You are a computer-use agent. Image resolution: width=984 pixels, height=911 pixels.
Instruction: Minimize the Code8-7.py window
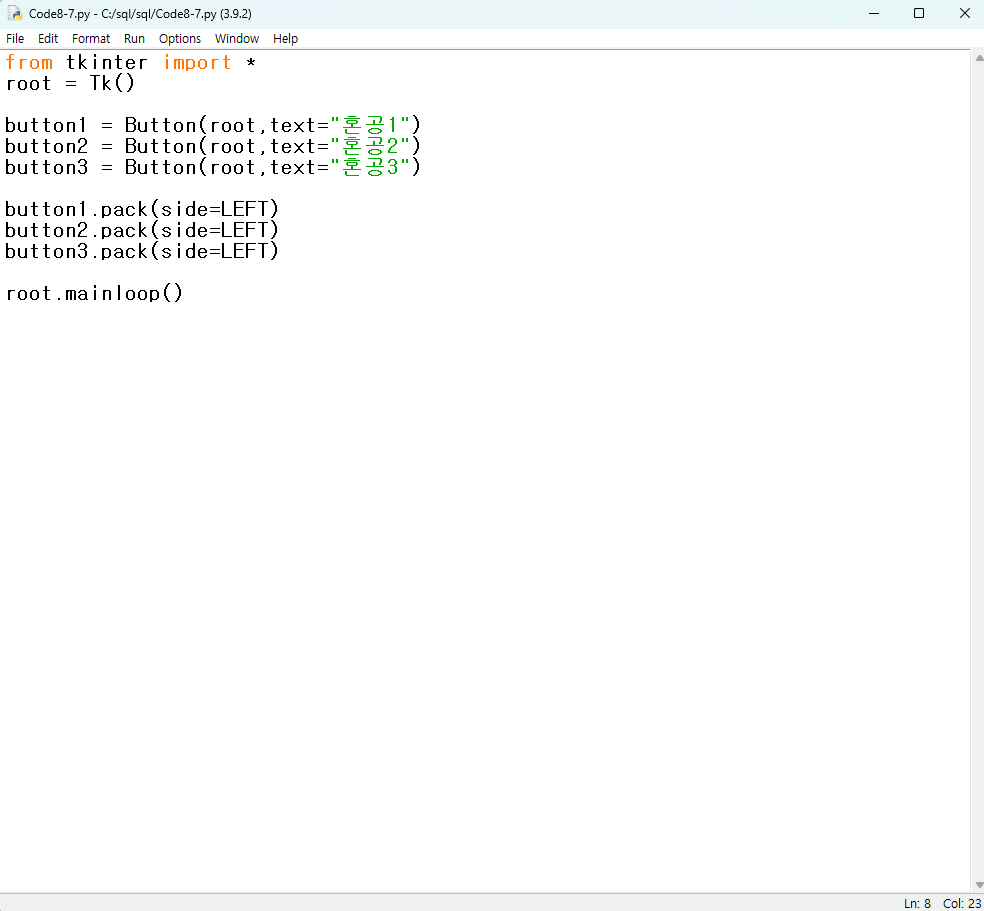tap(874, 13)
